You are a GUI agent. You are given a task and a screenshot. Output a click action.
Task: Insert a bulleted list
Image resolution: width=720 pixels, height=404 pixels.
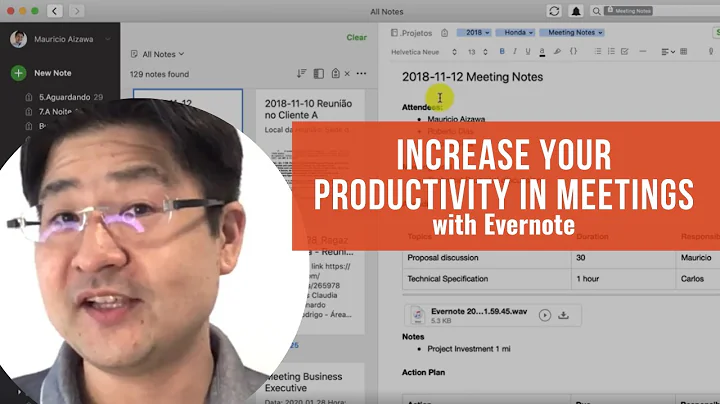pos(597,51)
